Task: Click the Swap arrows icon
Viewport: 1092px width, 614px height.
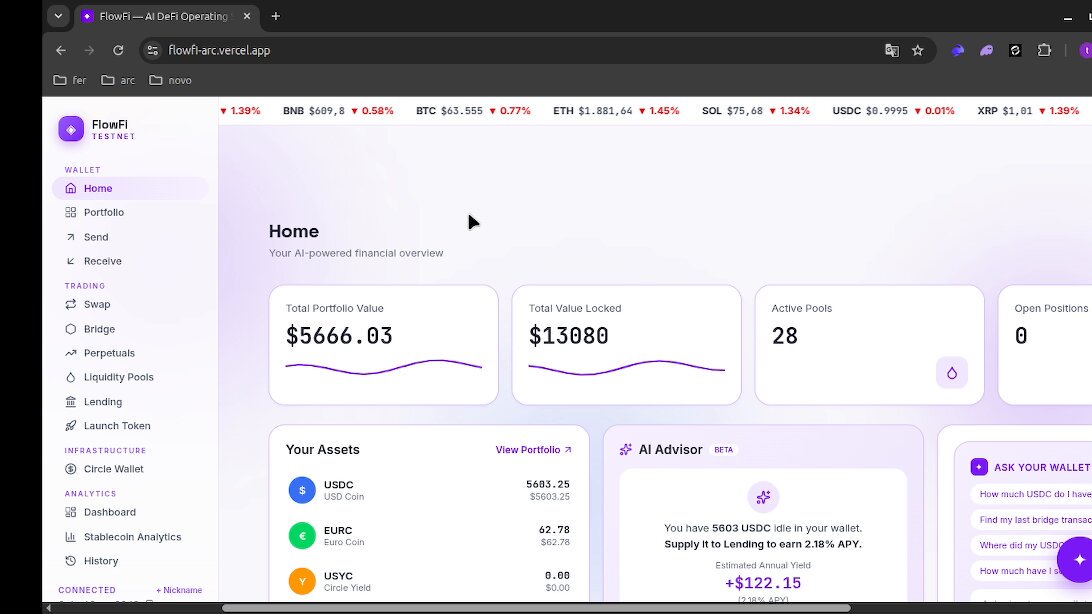Action: 70,304
